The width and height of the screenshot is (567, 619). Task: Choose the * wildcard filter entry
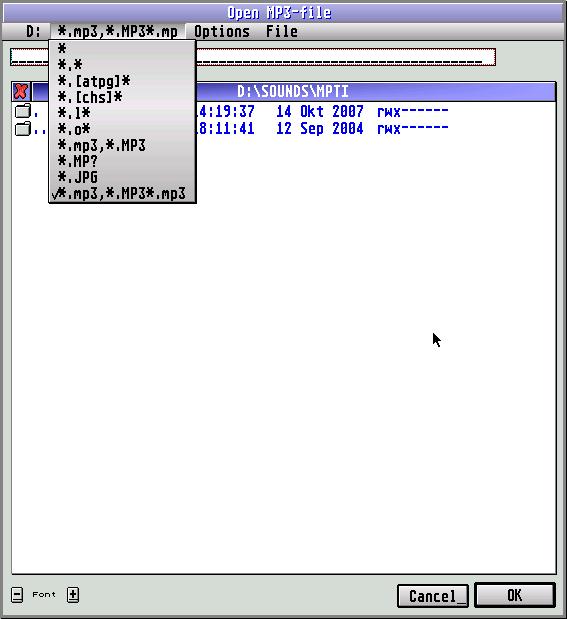(122, 49)
